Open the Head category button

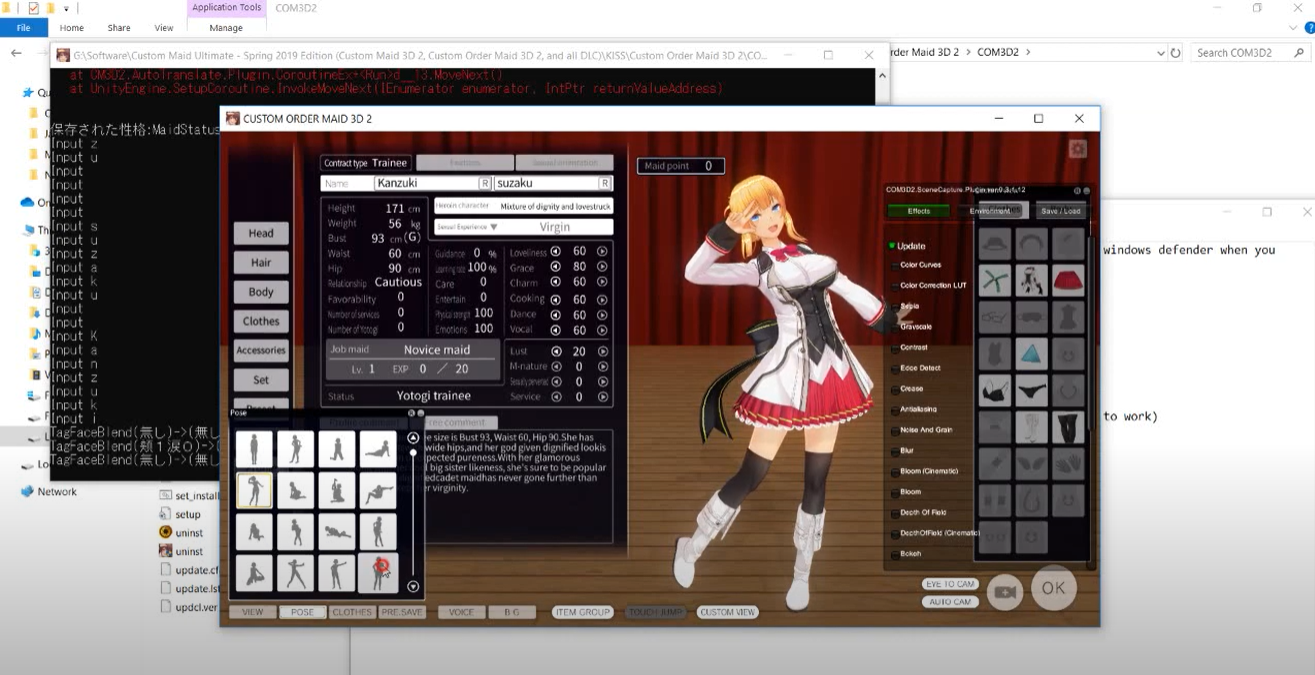click(261, 233)
